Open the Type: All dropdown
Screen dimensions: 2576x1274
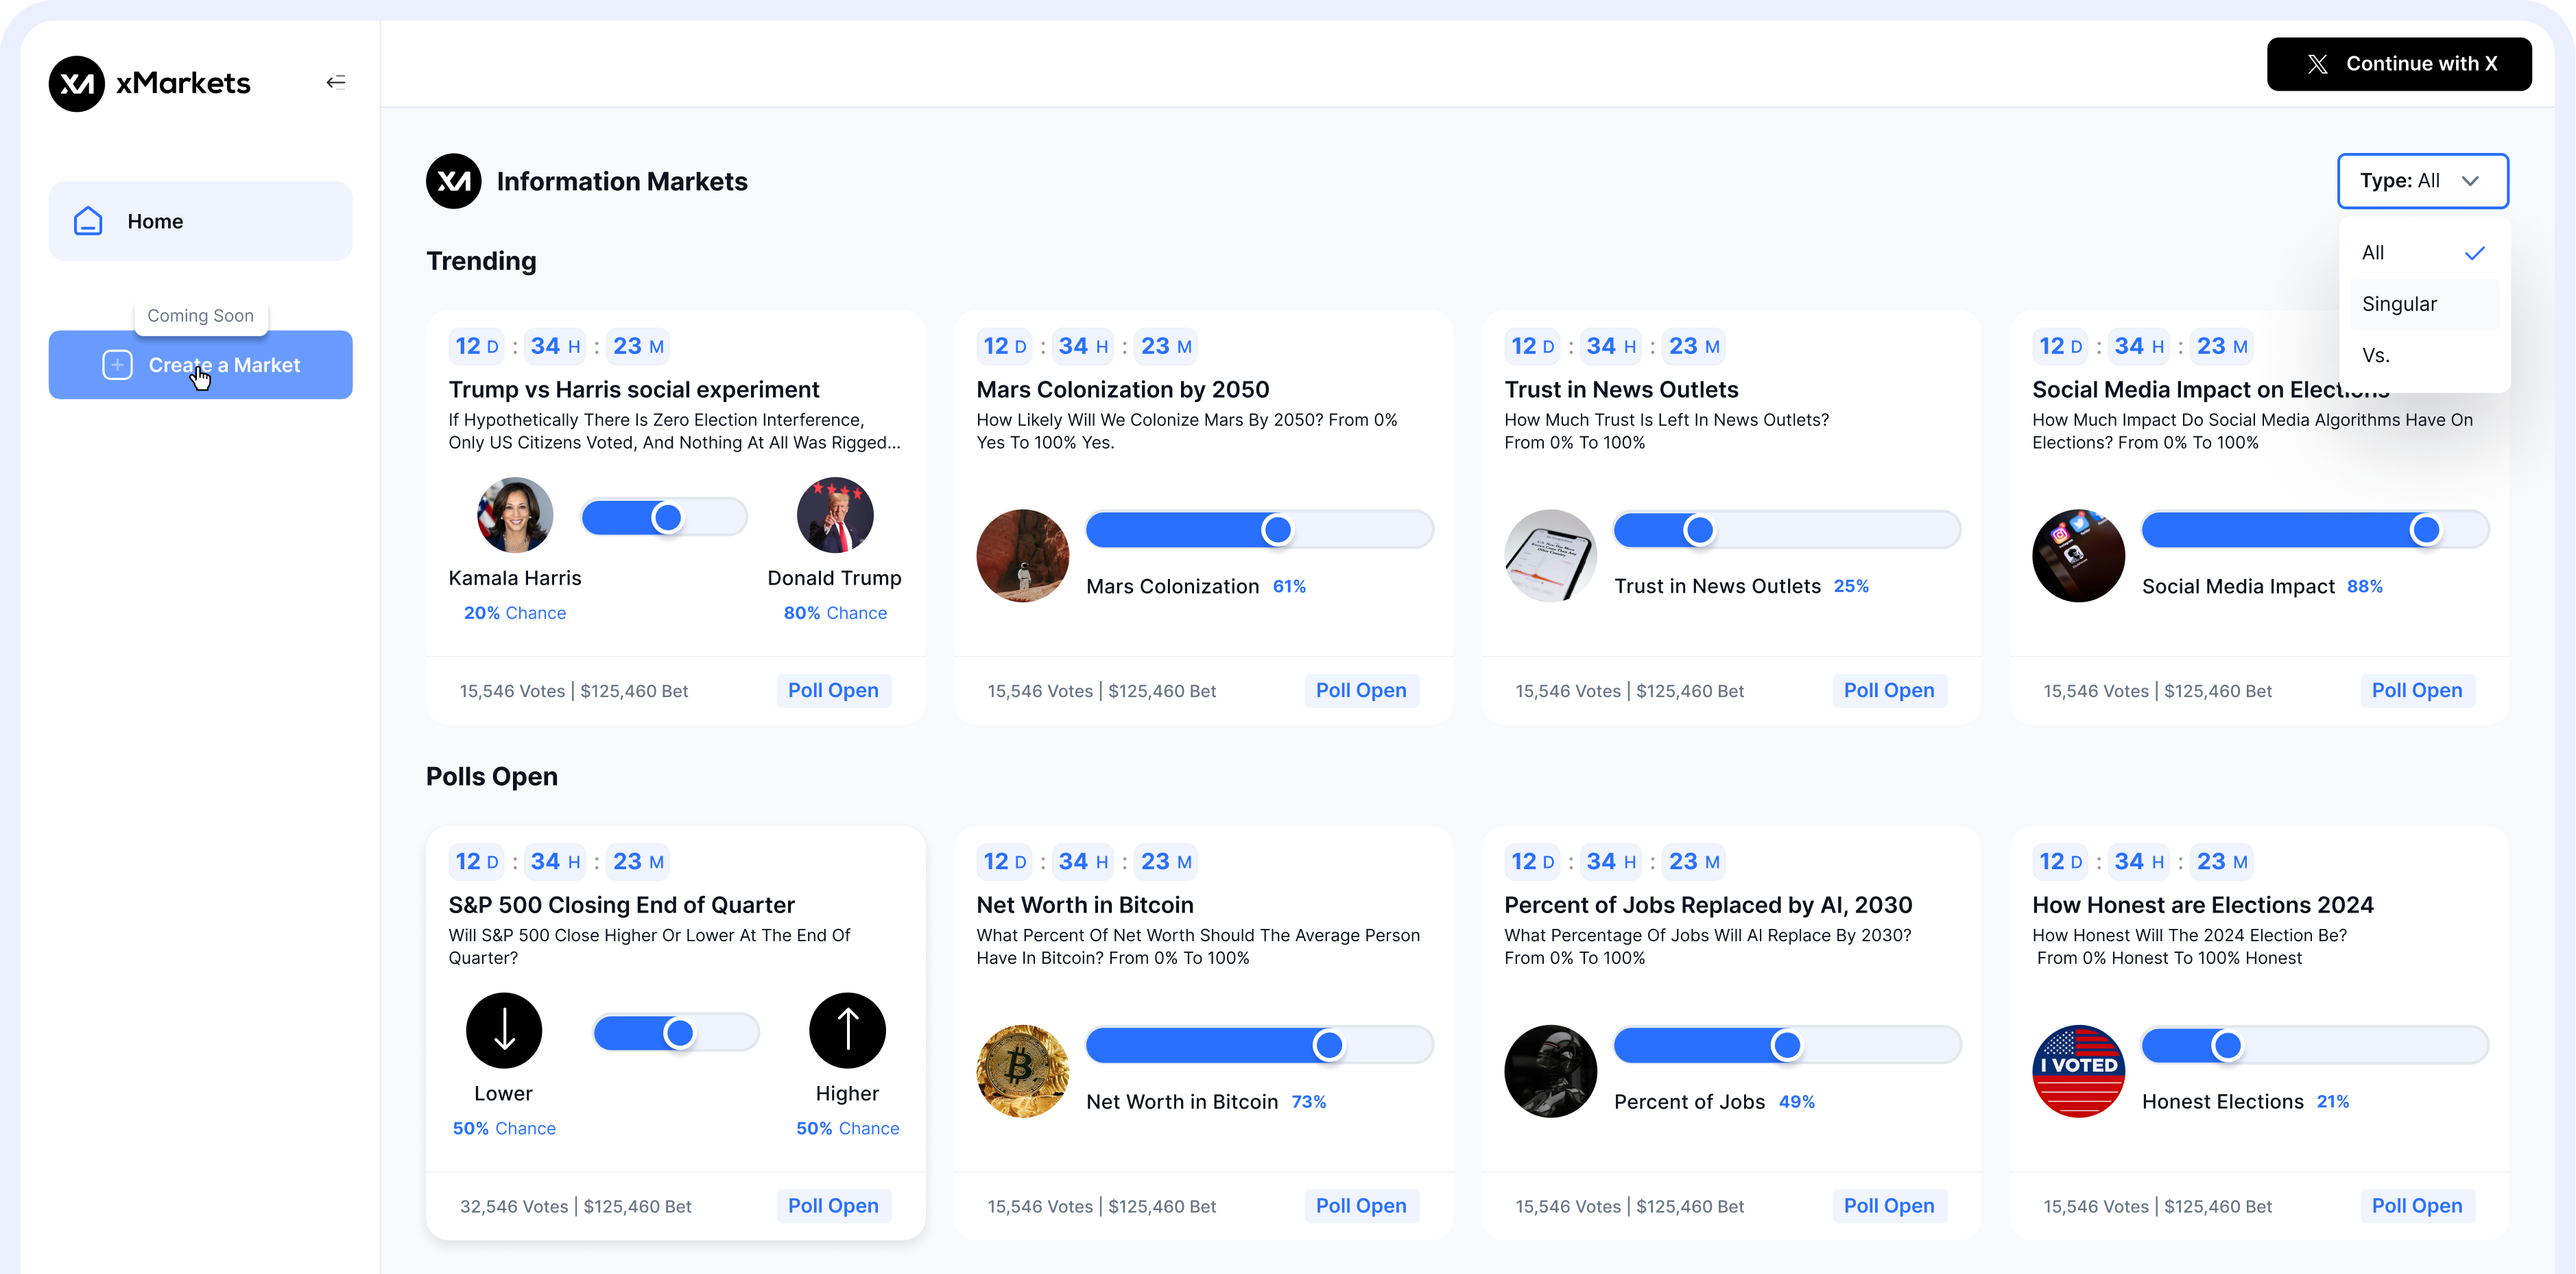[x=2422, y=181]
